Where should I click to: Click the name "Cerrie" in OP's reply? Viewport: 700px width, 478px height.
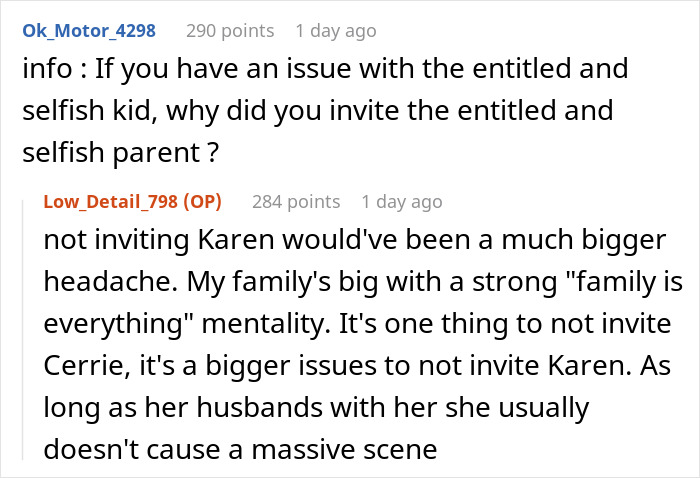click(87, 366)
